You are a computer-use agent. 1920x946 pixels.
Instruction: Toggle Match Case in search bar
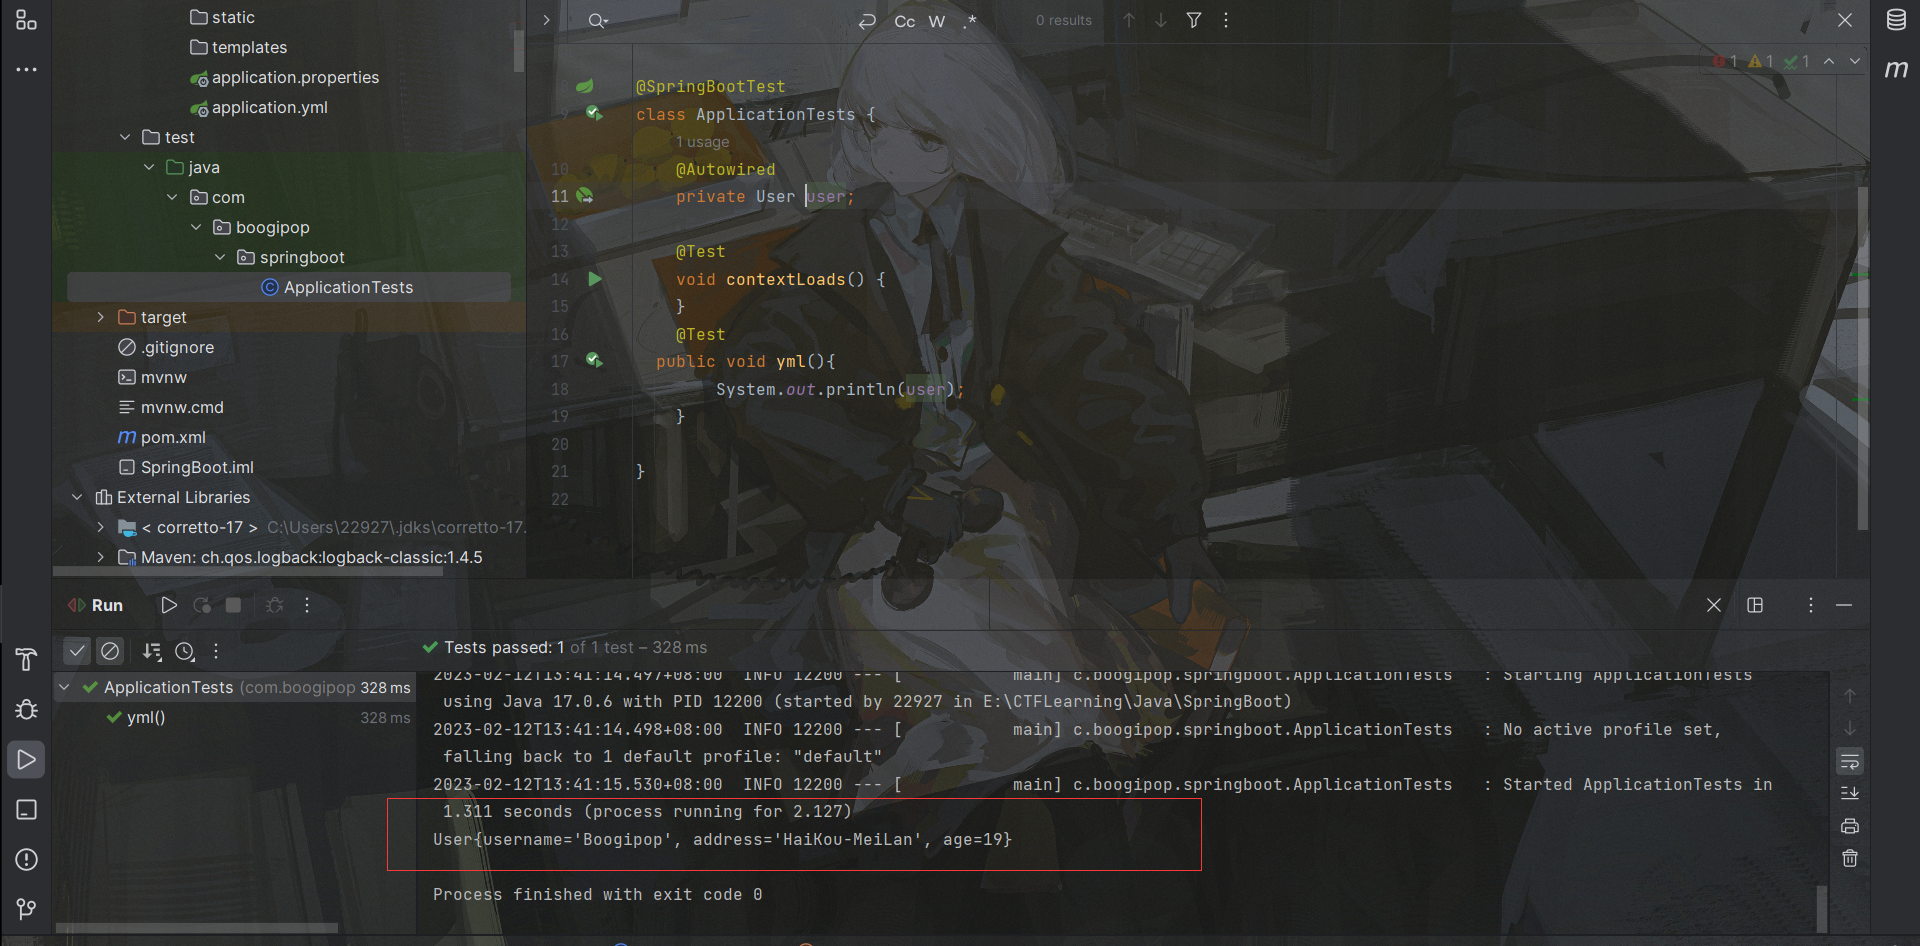pos(904,21)
